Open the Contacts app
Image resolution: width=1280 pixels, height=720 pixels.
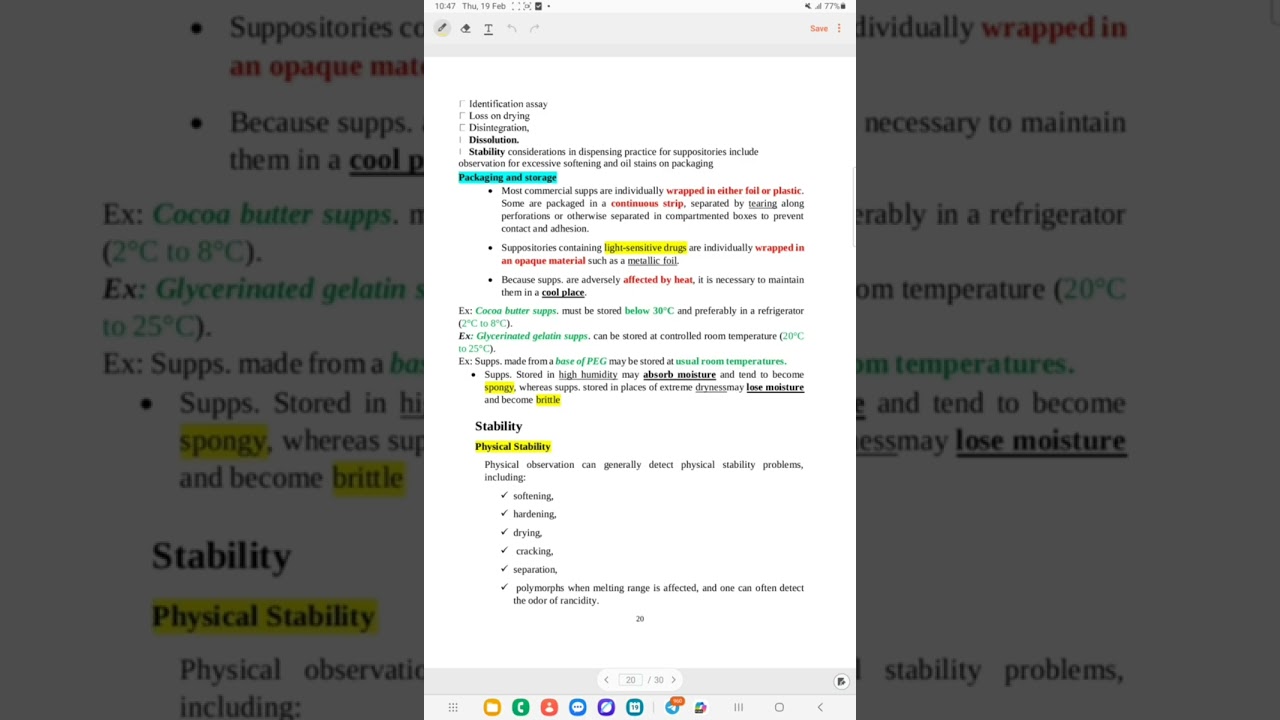pos(549,707)
